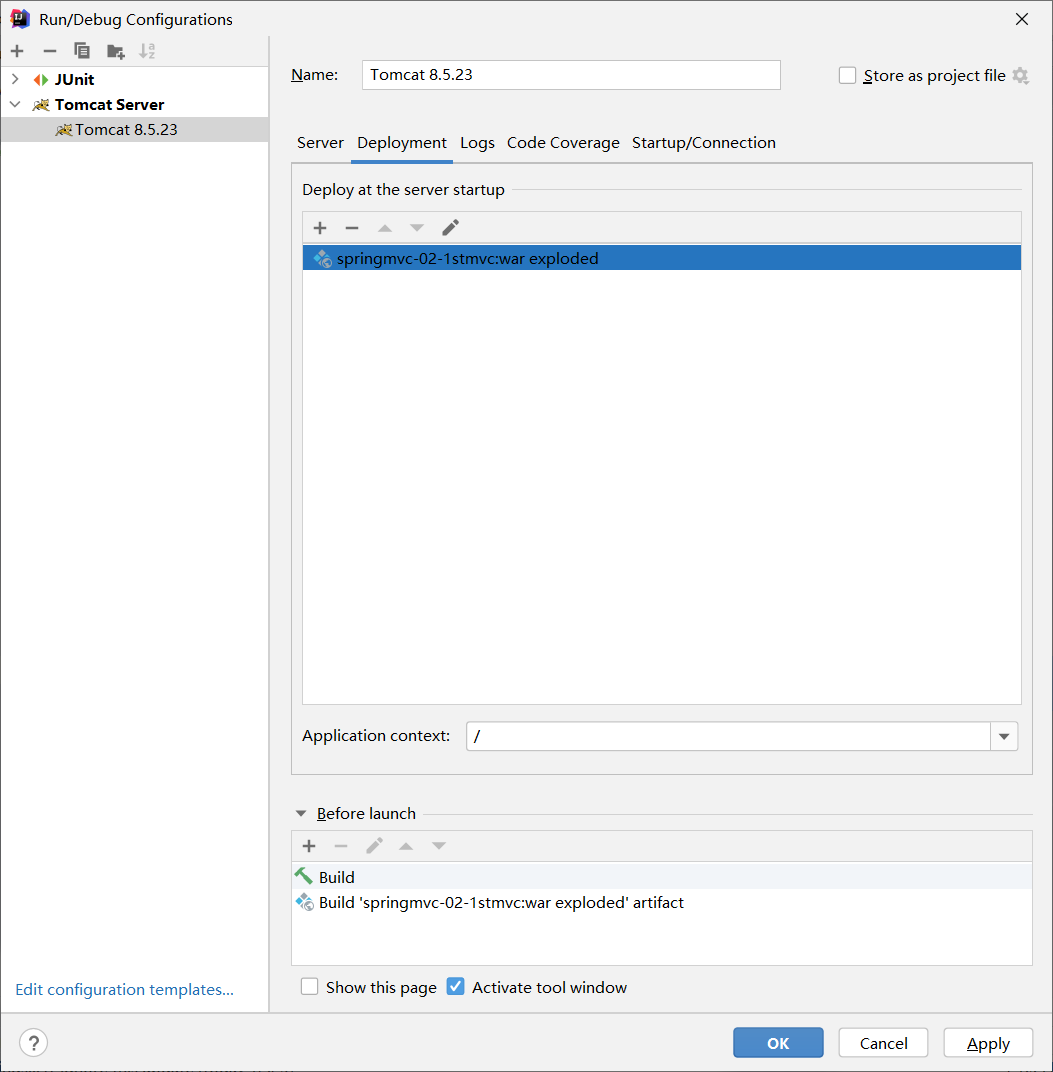Select Build 'springmvc-02-1stmvc:war exploded' artifact task

[662, 902]
